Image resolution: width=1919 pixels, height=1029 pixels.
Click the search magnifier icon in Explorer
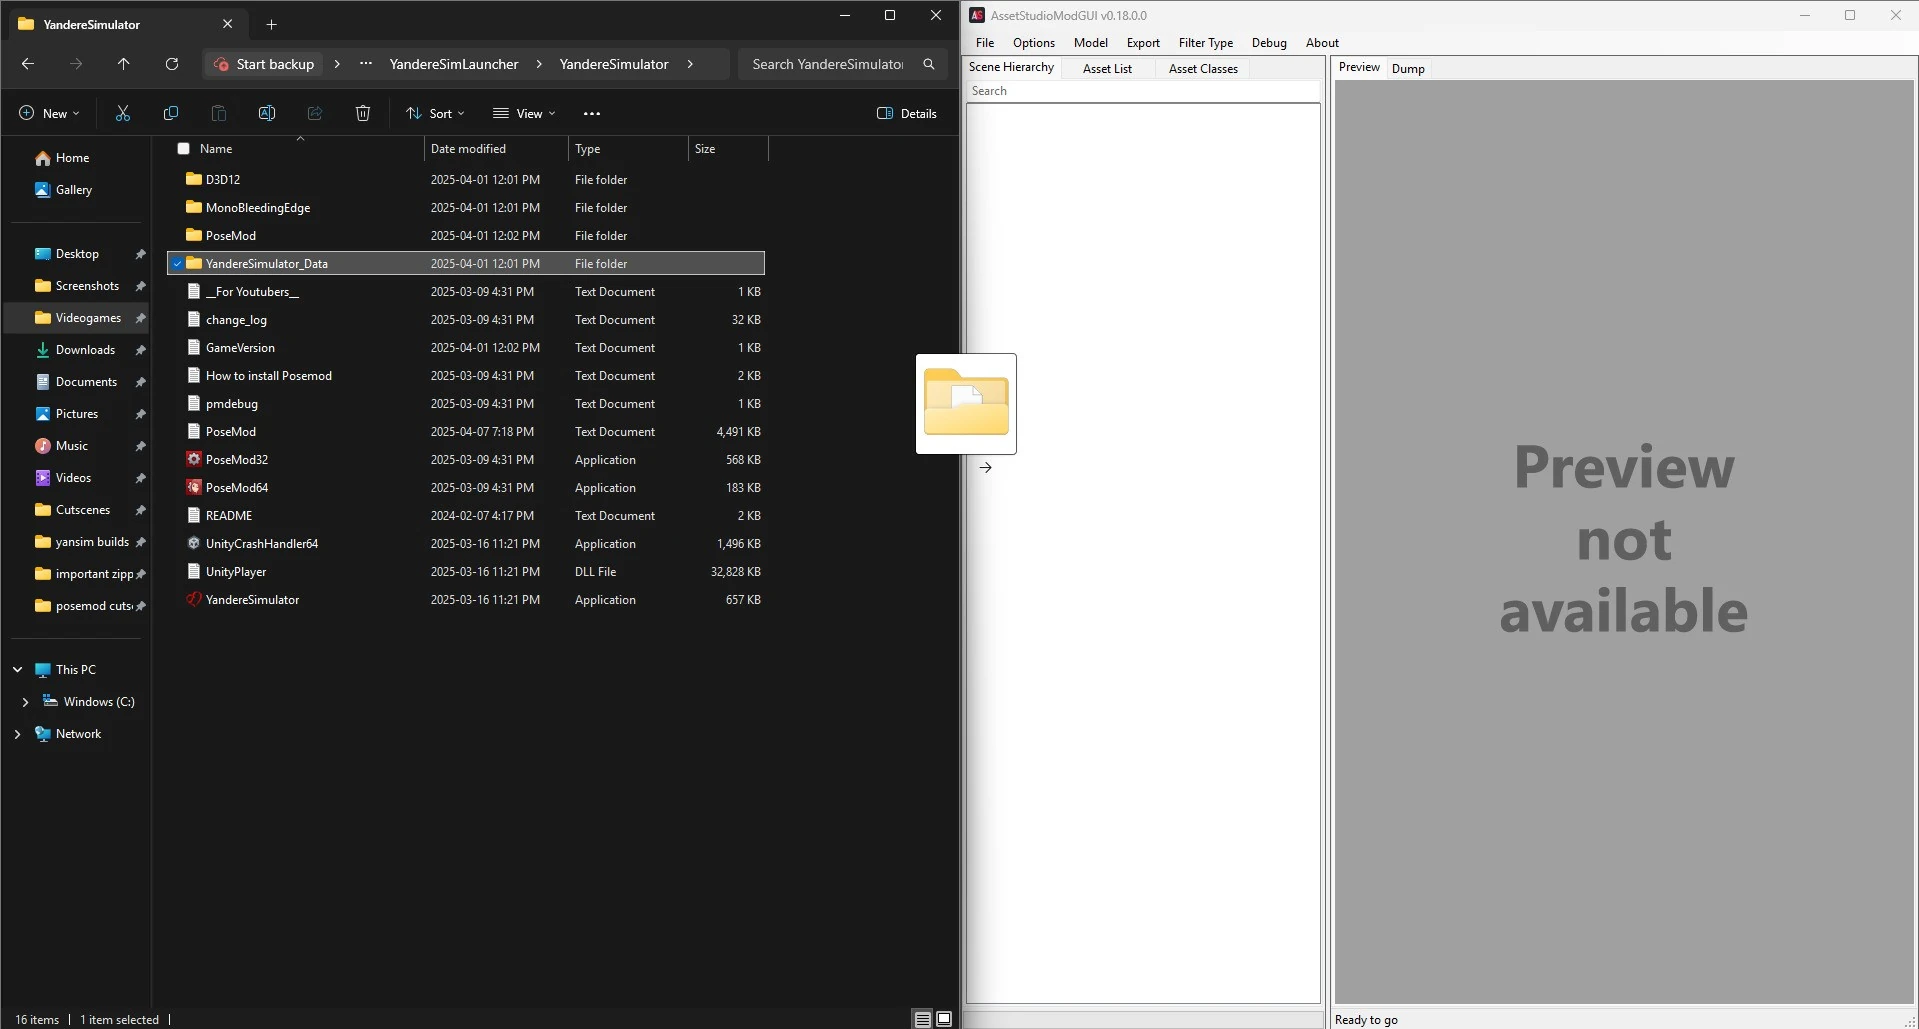[x=929, y=64]
